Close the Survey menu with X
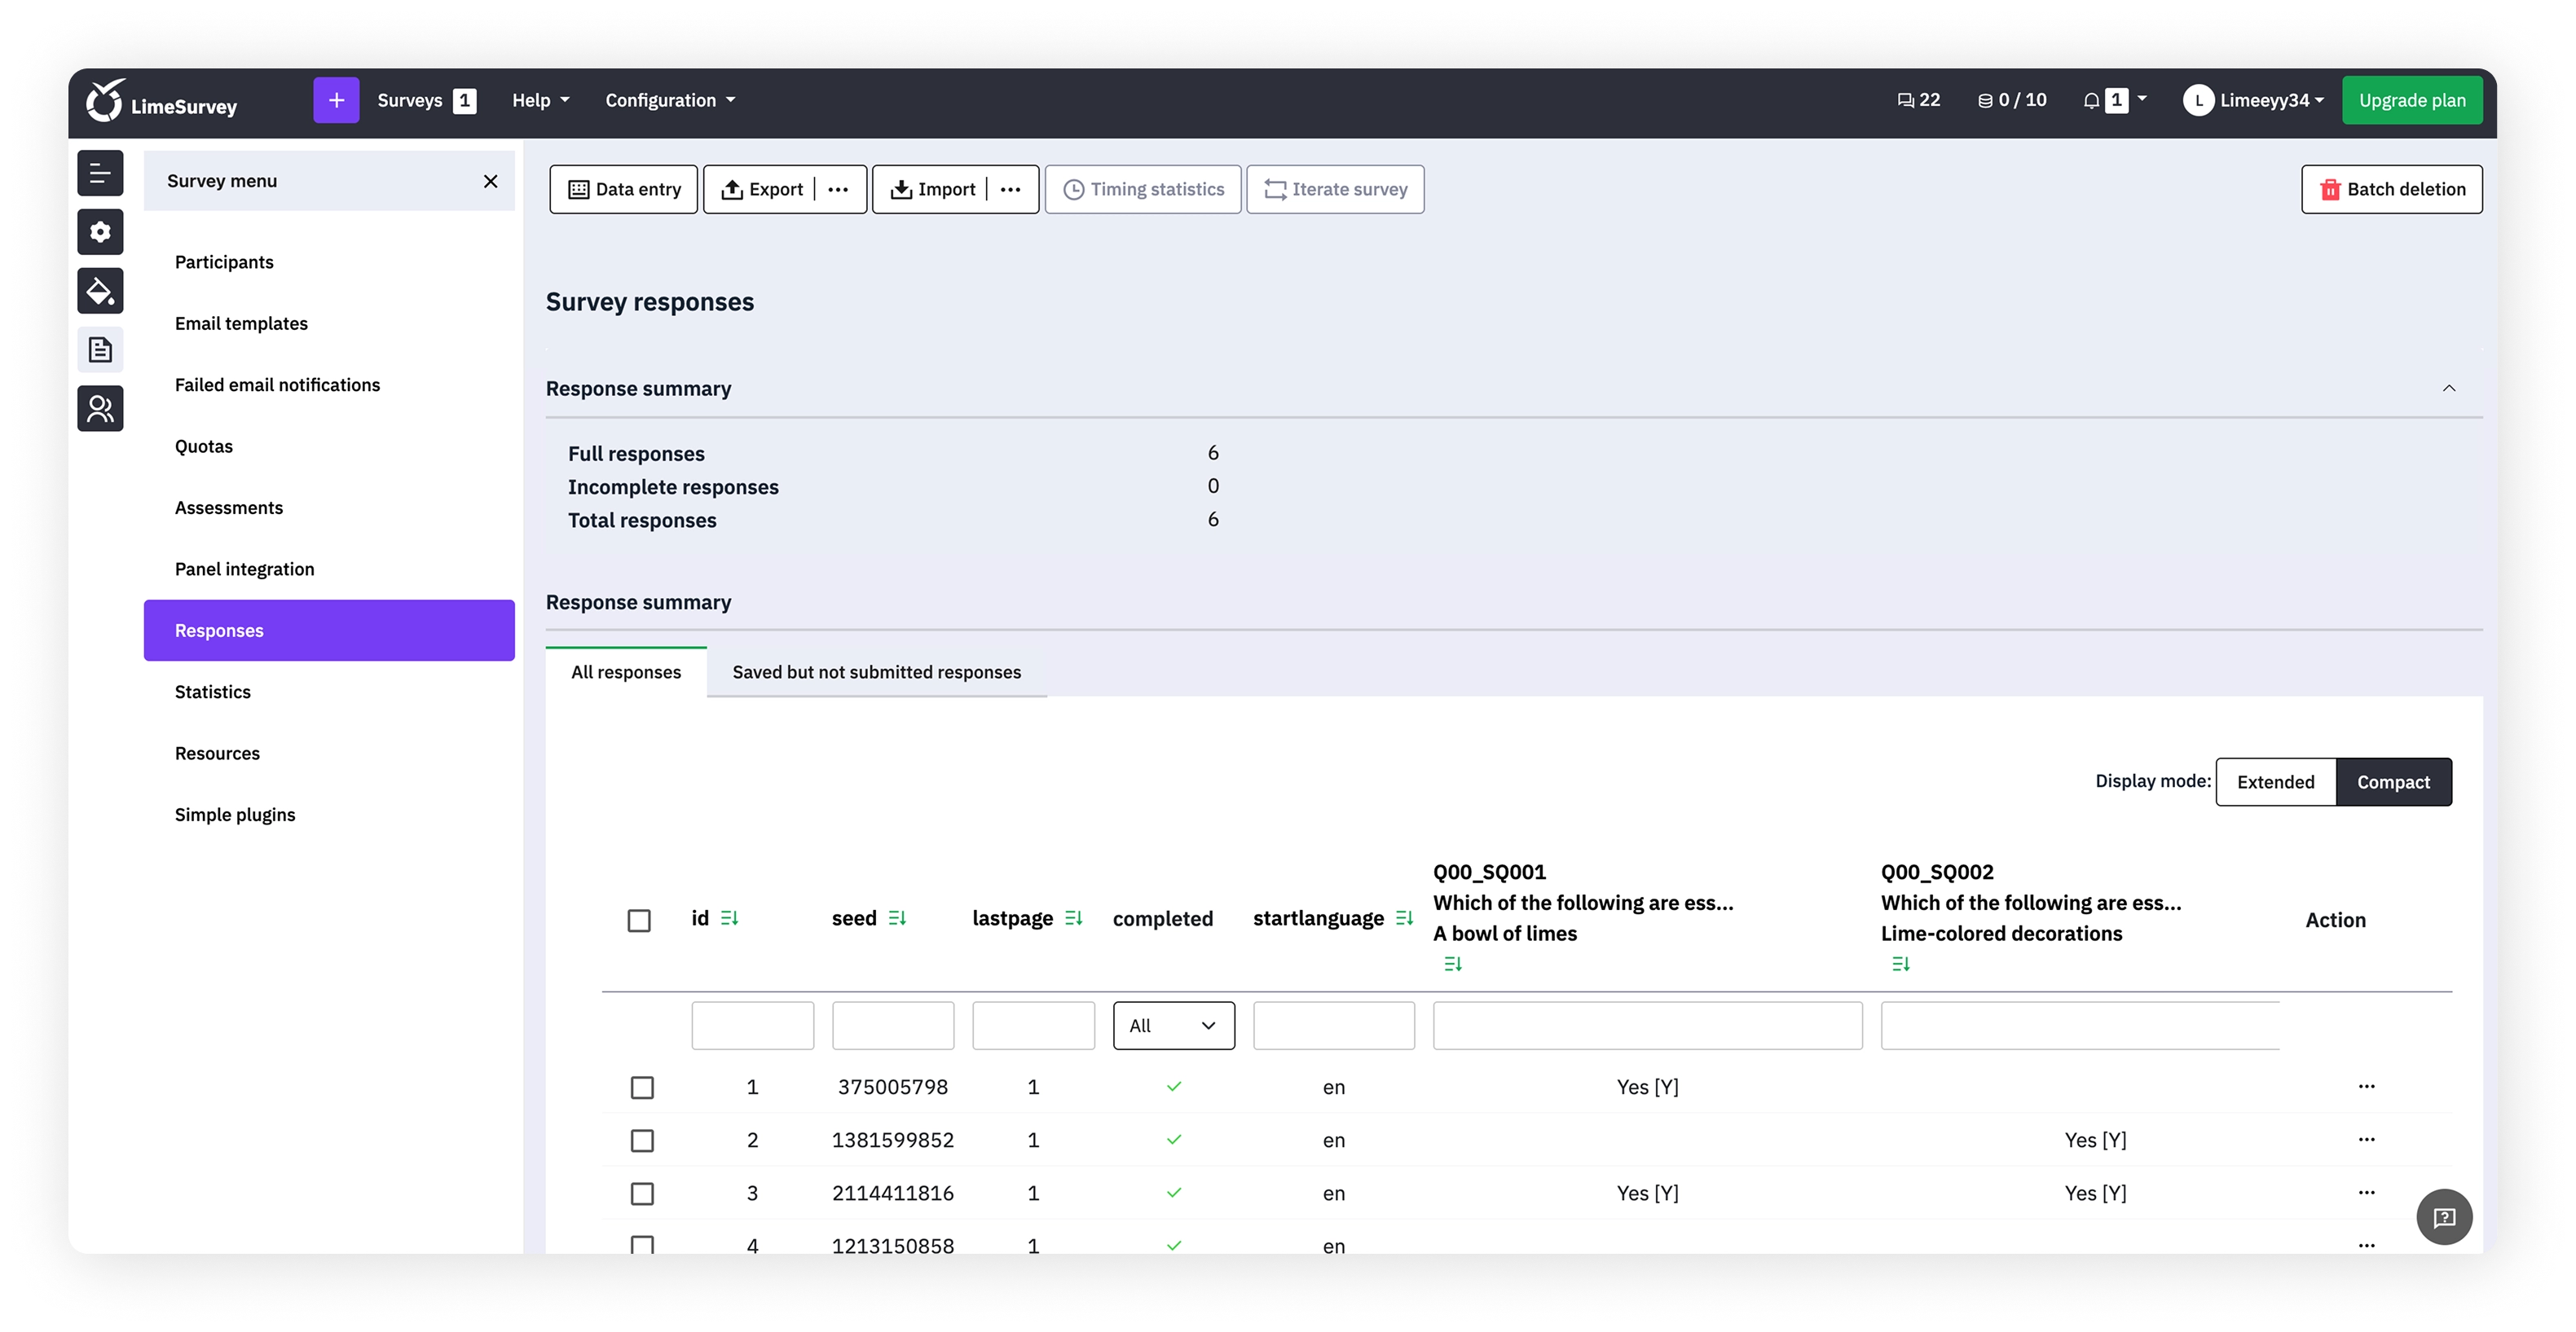The image size is (2576, 1332). pos(490,181)
